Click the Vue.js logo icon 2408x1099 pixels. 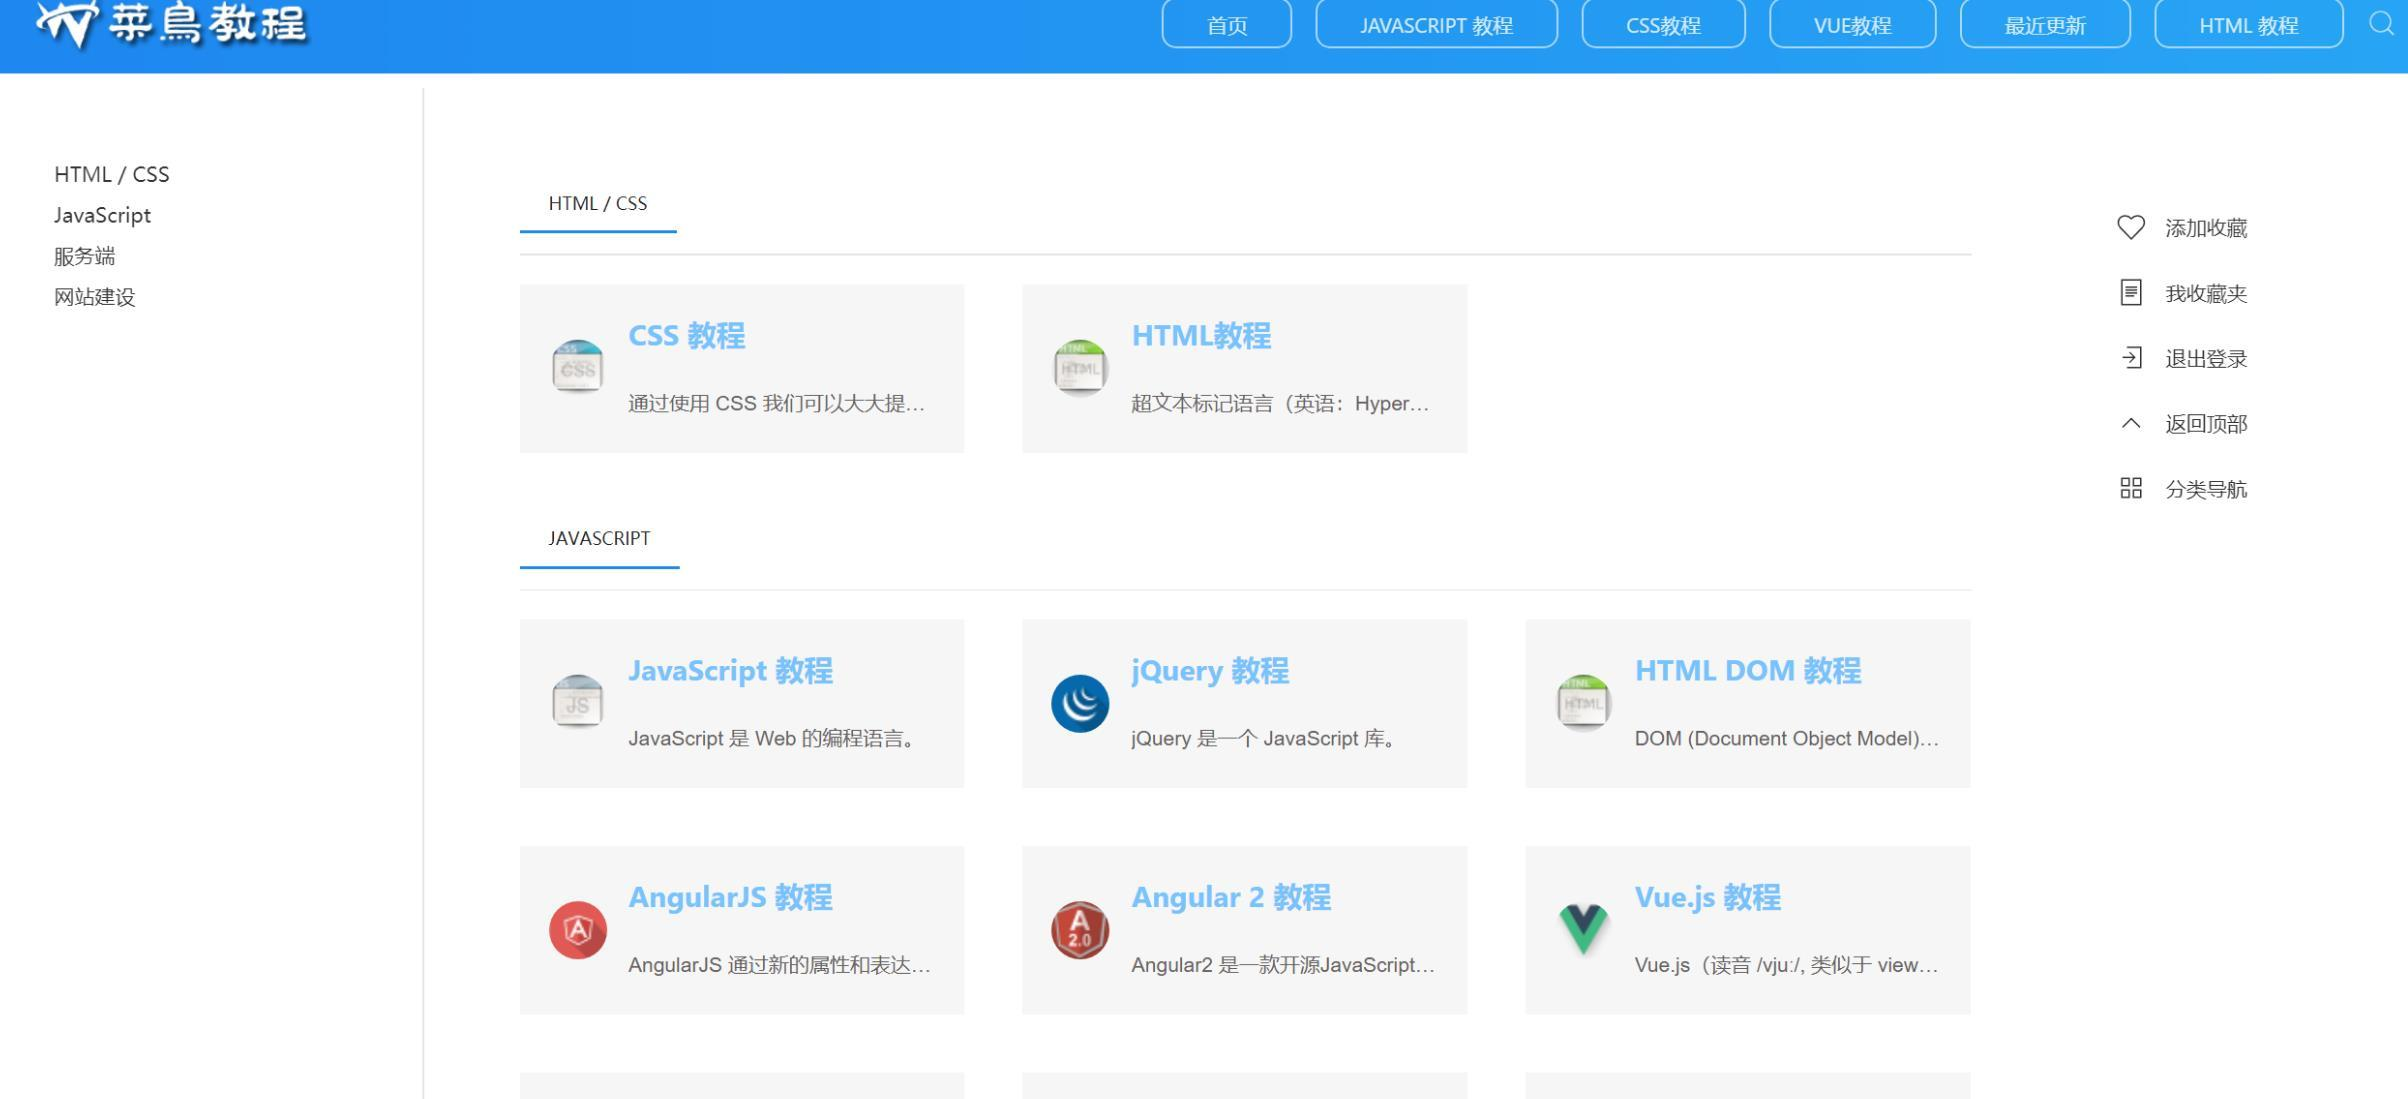tap(1583, 929)
